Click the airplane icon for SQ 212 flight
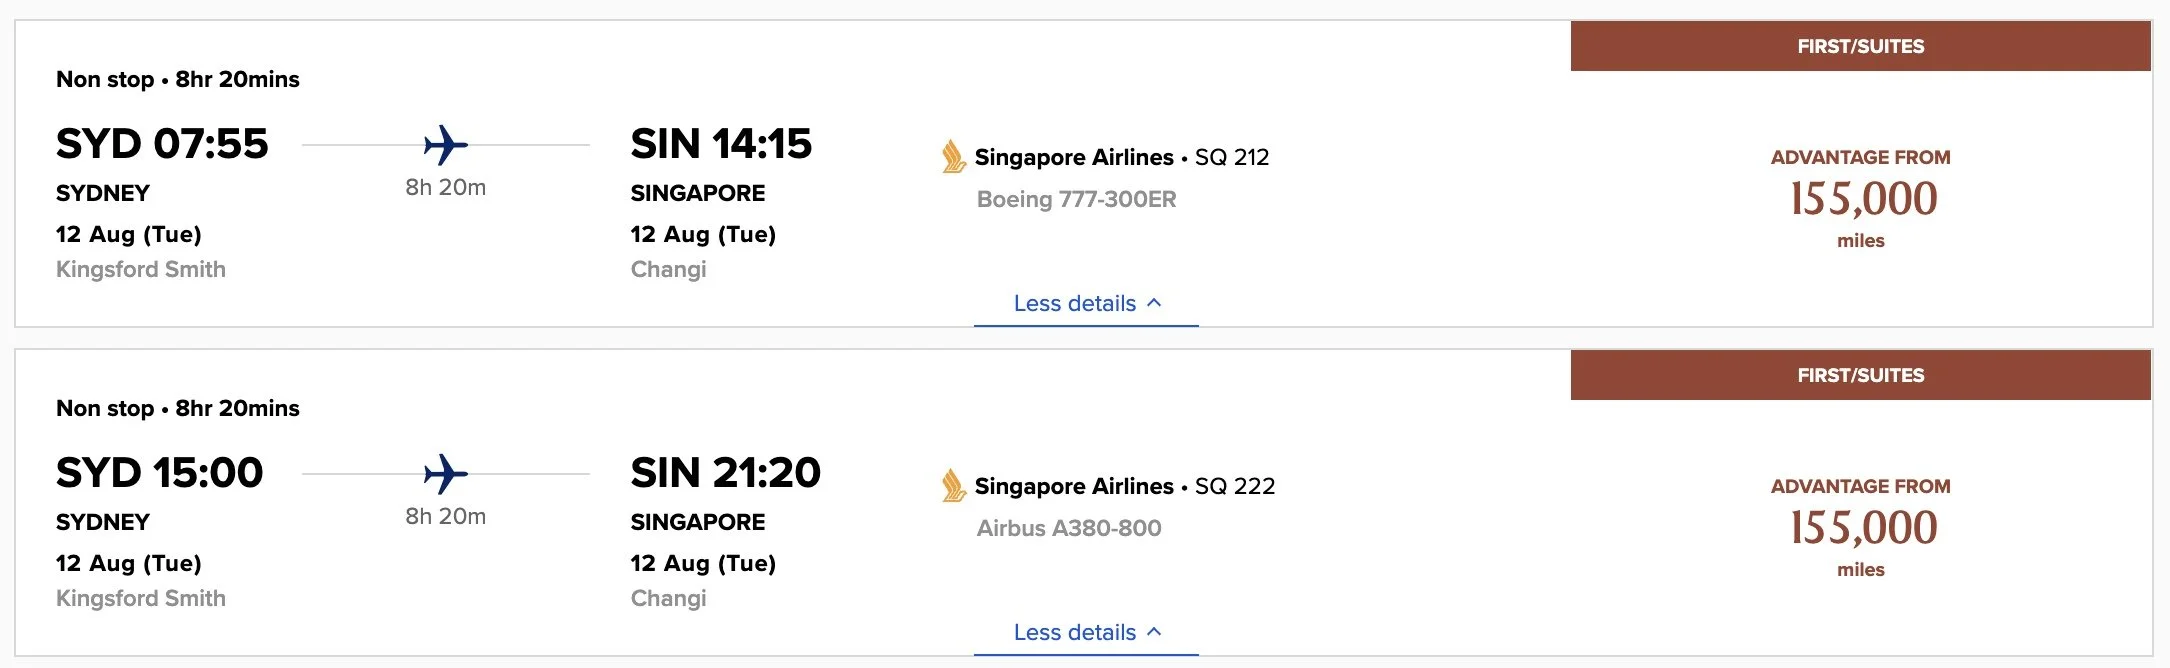Screen dimensions: 2170x668 point(445,145)
